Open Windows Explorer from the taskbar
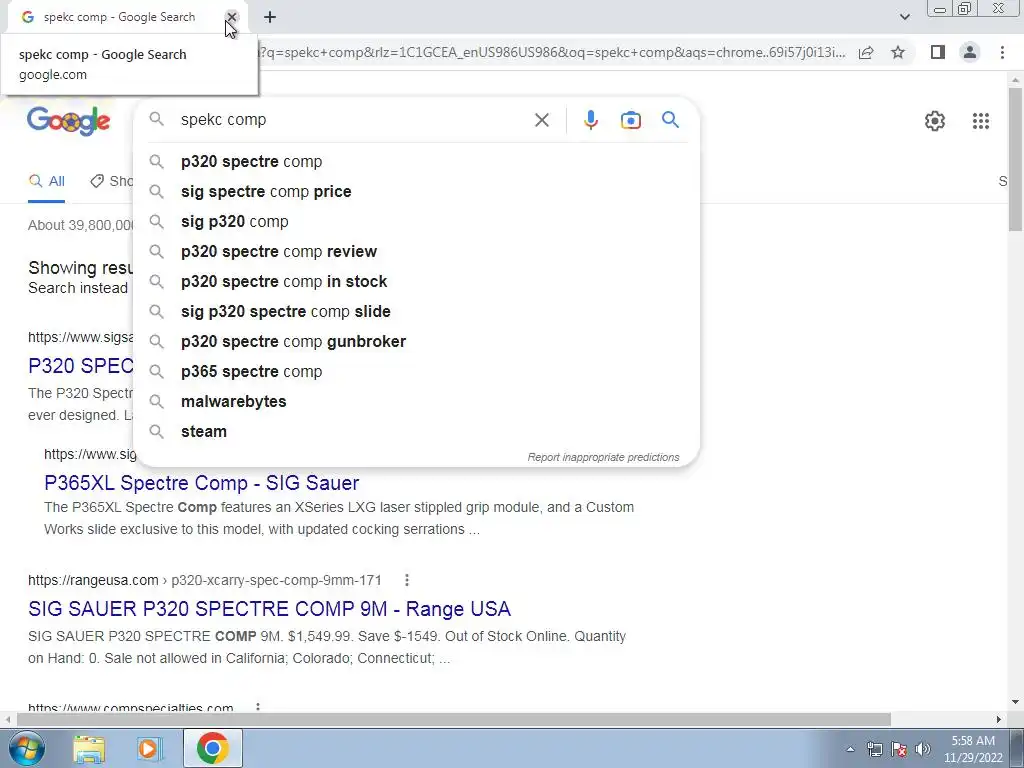 pyautogui.click(x=89, y=748)
